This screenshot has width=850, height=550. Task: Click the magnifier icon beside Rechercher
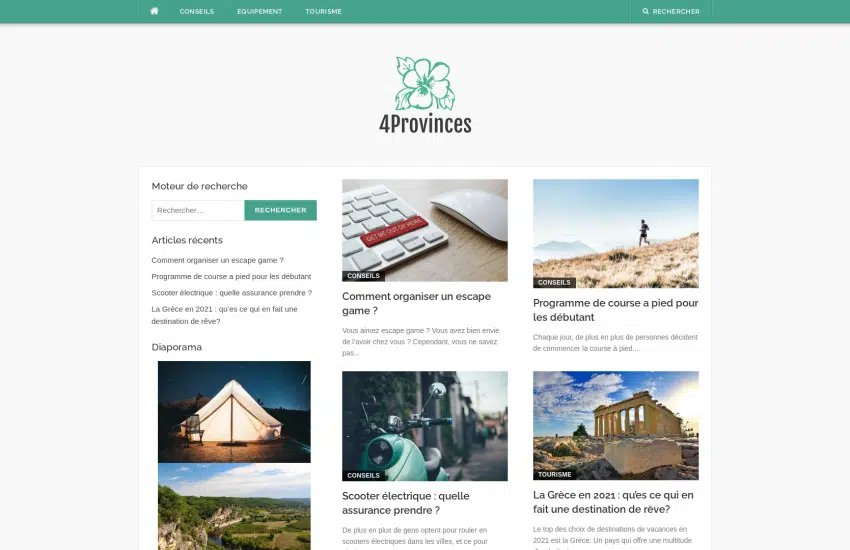click(646, 11)
